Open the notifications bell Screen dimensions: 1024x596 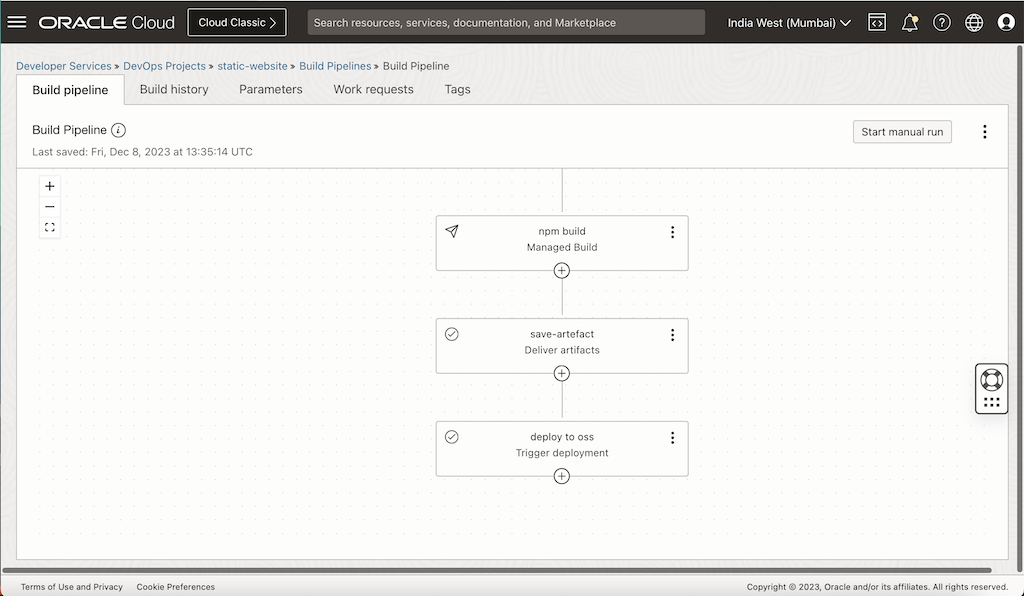910,22
